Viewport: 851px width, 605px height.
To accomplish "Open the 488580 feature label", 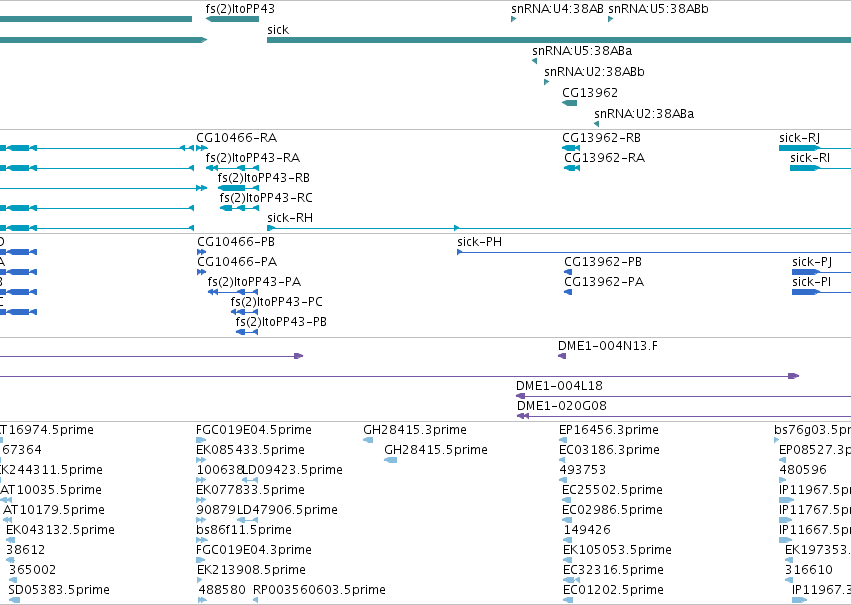I will (x=222, y=590).
